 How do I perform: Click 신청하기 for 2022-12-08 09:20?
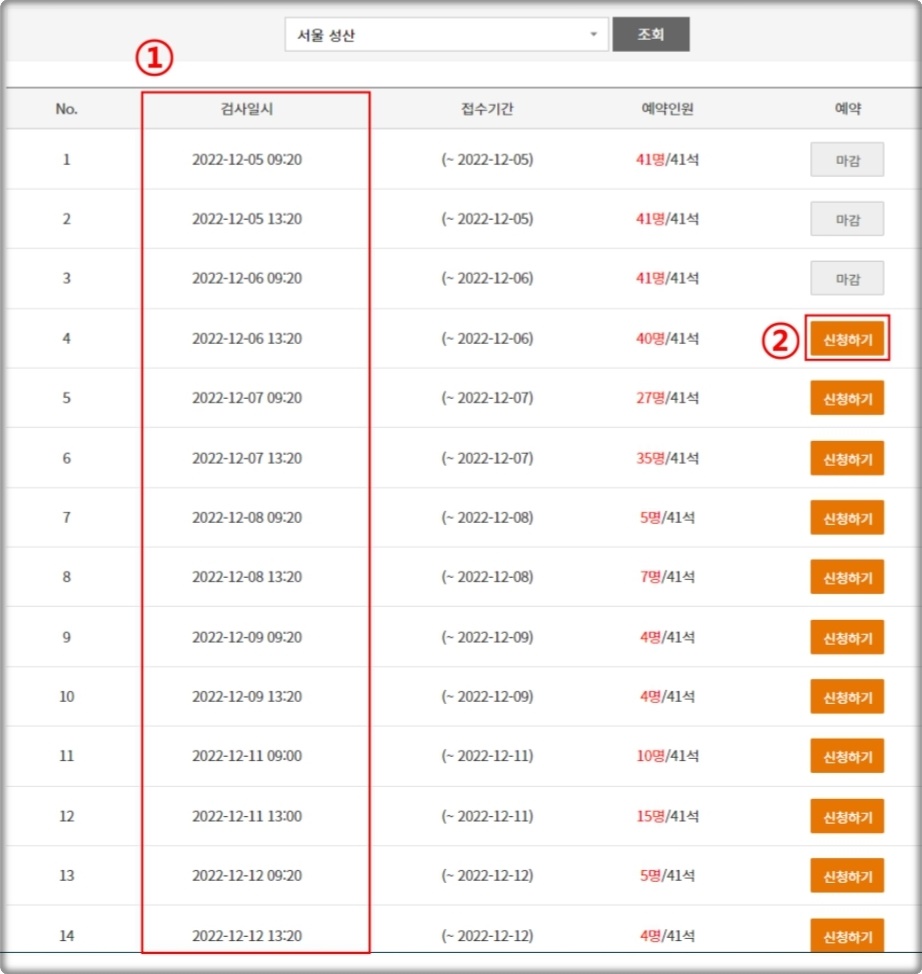click(847, 517)
